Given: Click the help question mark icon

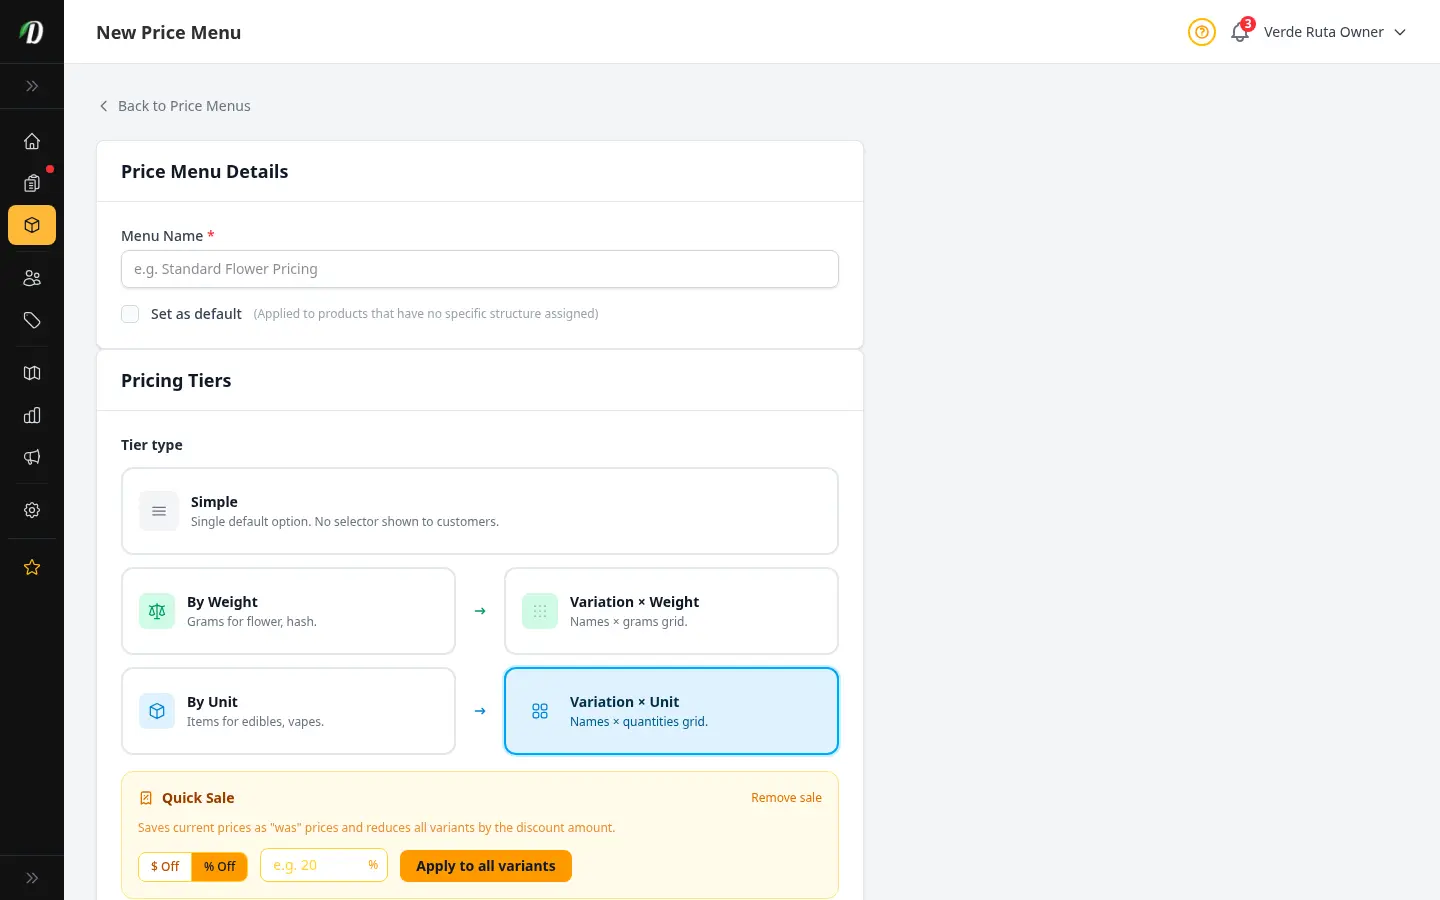Looking at the screenshot, I should click(1202, 32).
